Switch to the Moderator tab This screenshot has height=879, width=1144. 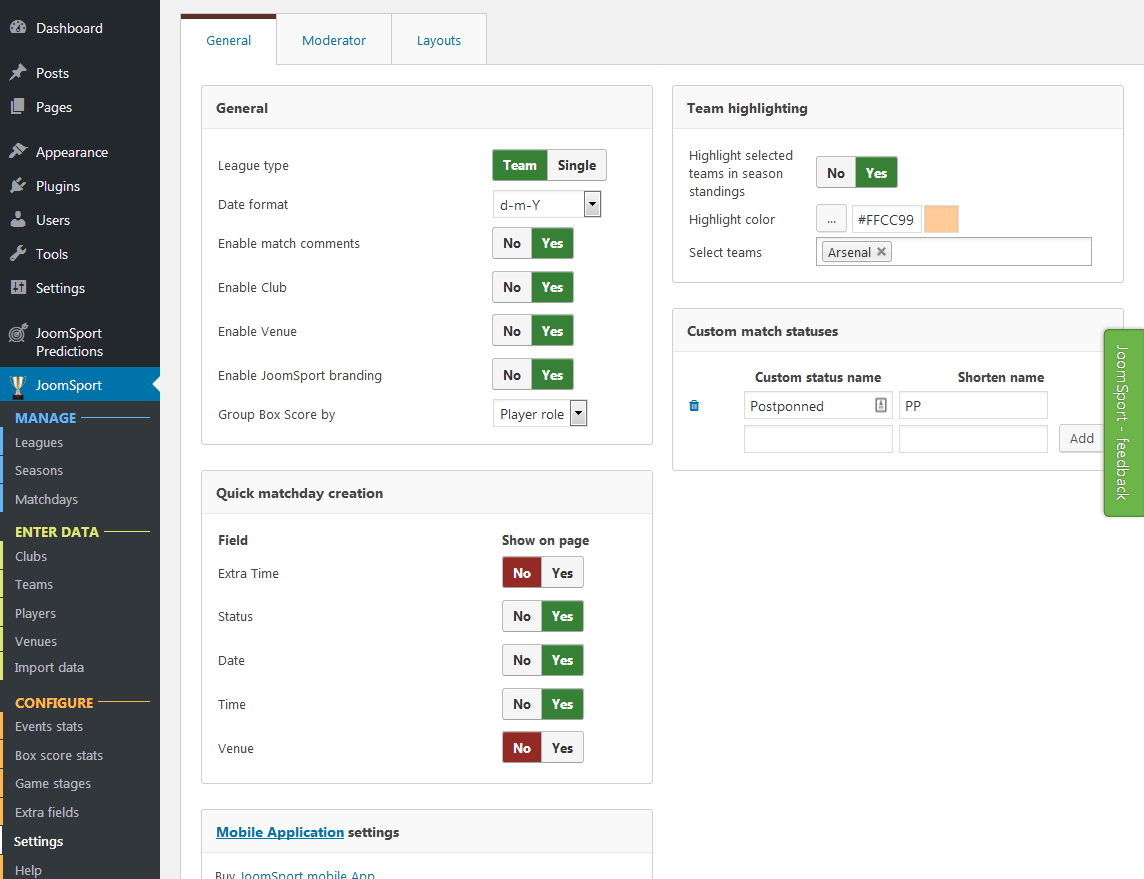click(333, 40)
